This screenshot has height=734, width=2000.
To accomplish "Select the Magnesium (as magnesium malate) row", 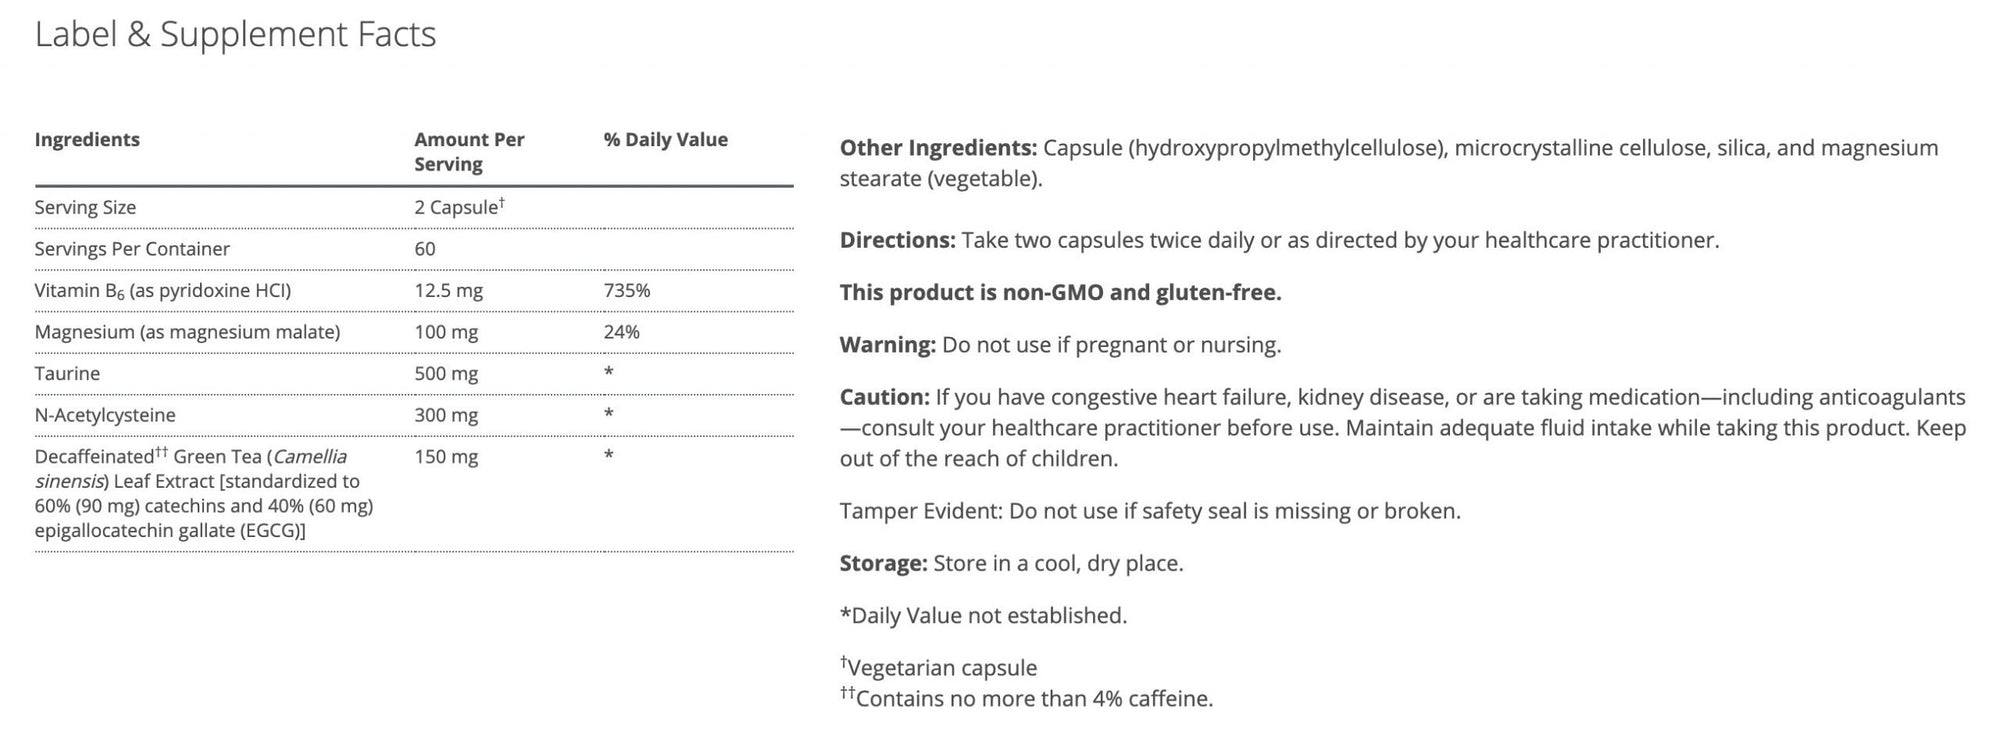I will [x=187, y=332].
